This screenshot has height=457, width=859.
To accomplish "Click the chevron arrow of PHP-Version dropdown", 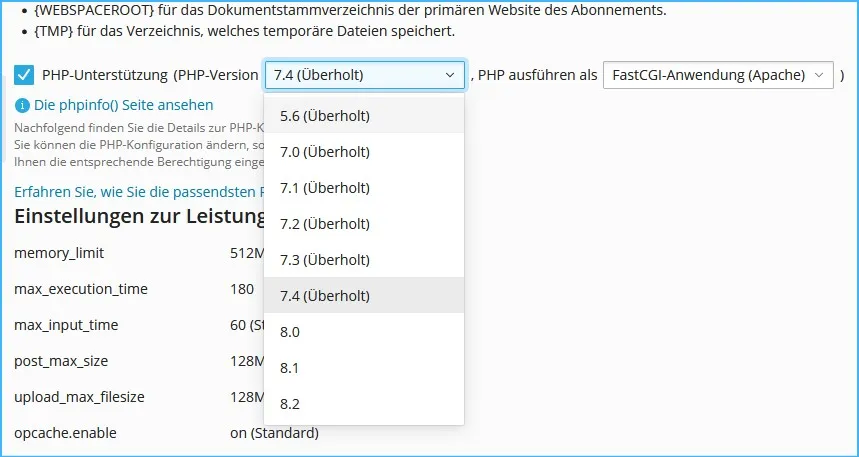I will [450, 75].
